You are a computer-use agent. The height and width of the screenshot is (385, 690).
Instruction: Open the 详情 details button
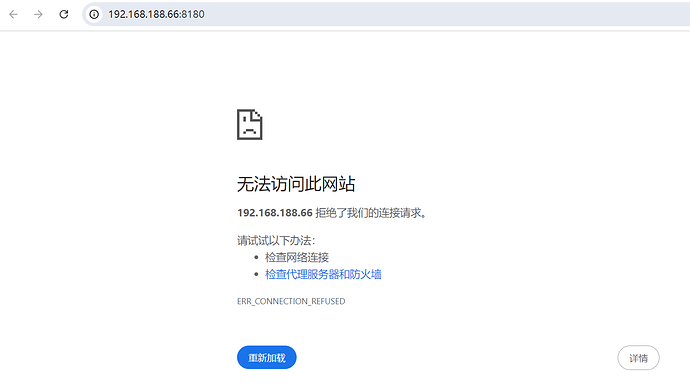tap(638, 358)
